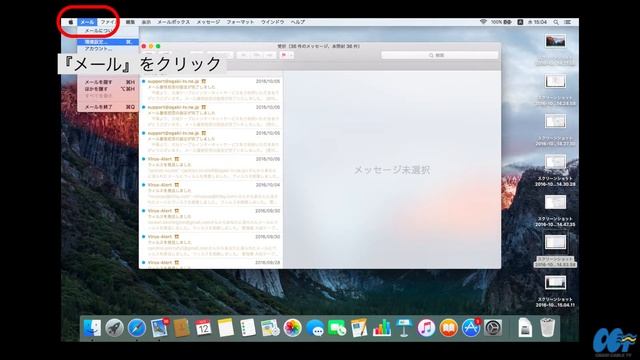The width and height of the screenshot is (640, 360).
Task: Open the flag color dropdown arrow
Action: point(291,55)
